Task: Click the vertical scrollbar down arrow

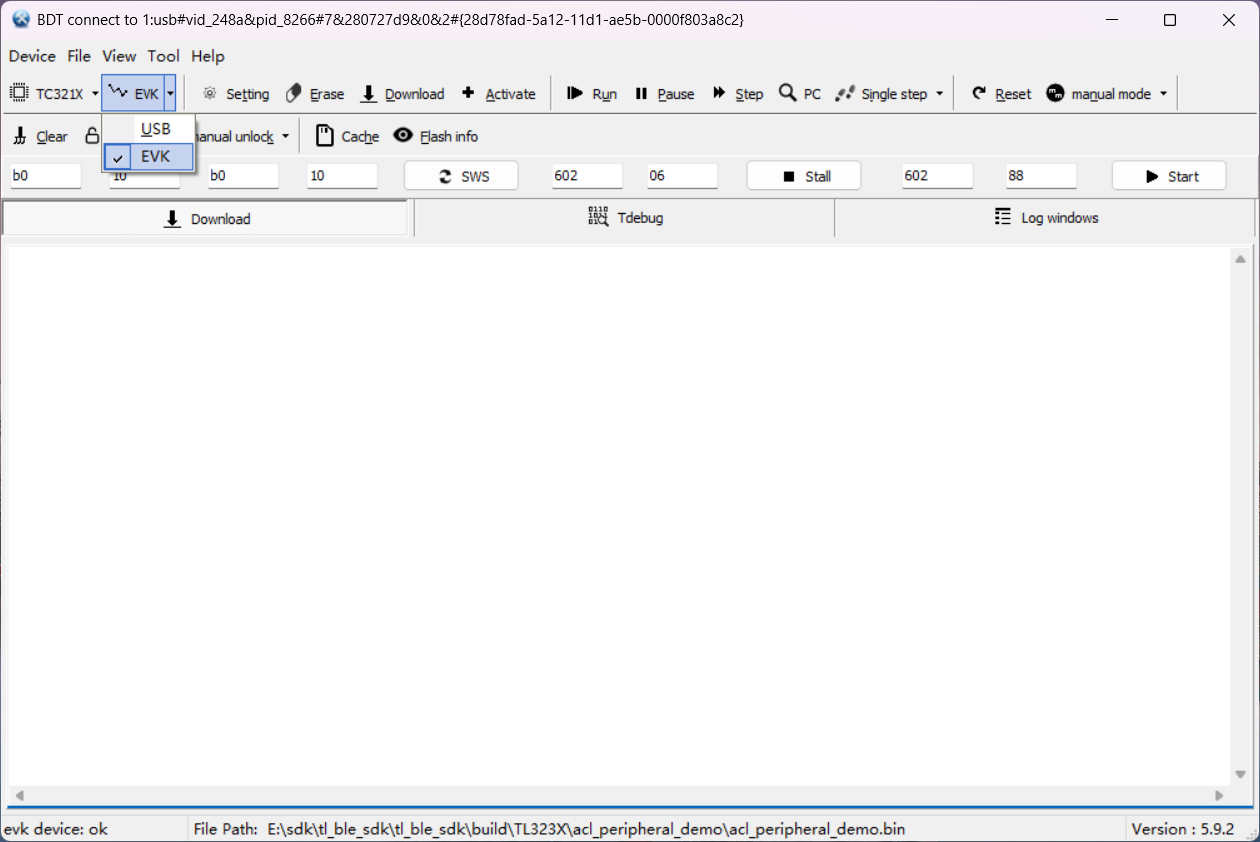Action: click(x=1241, y=774)
